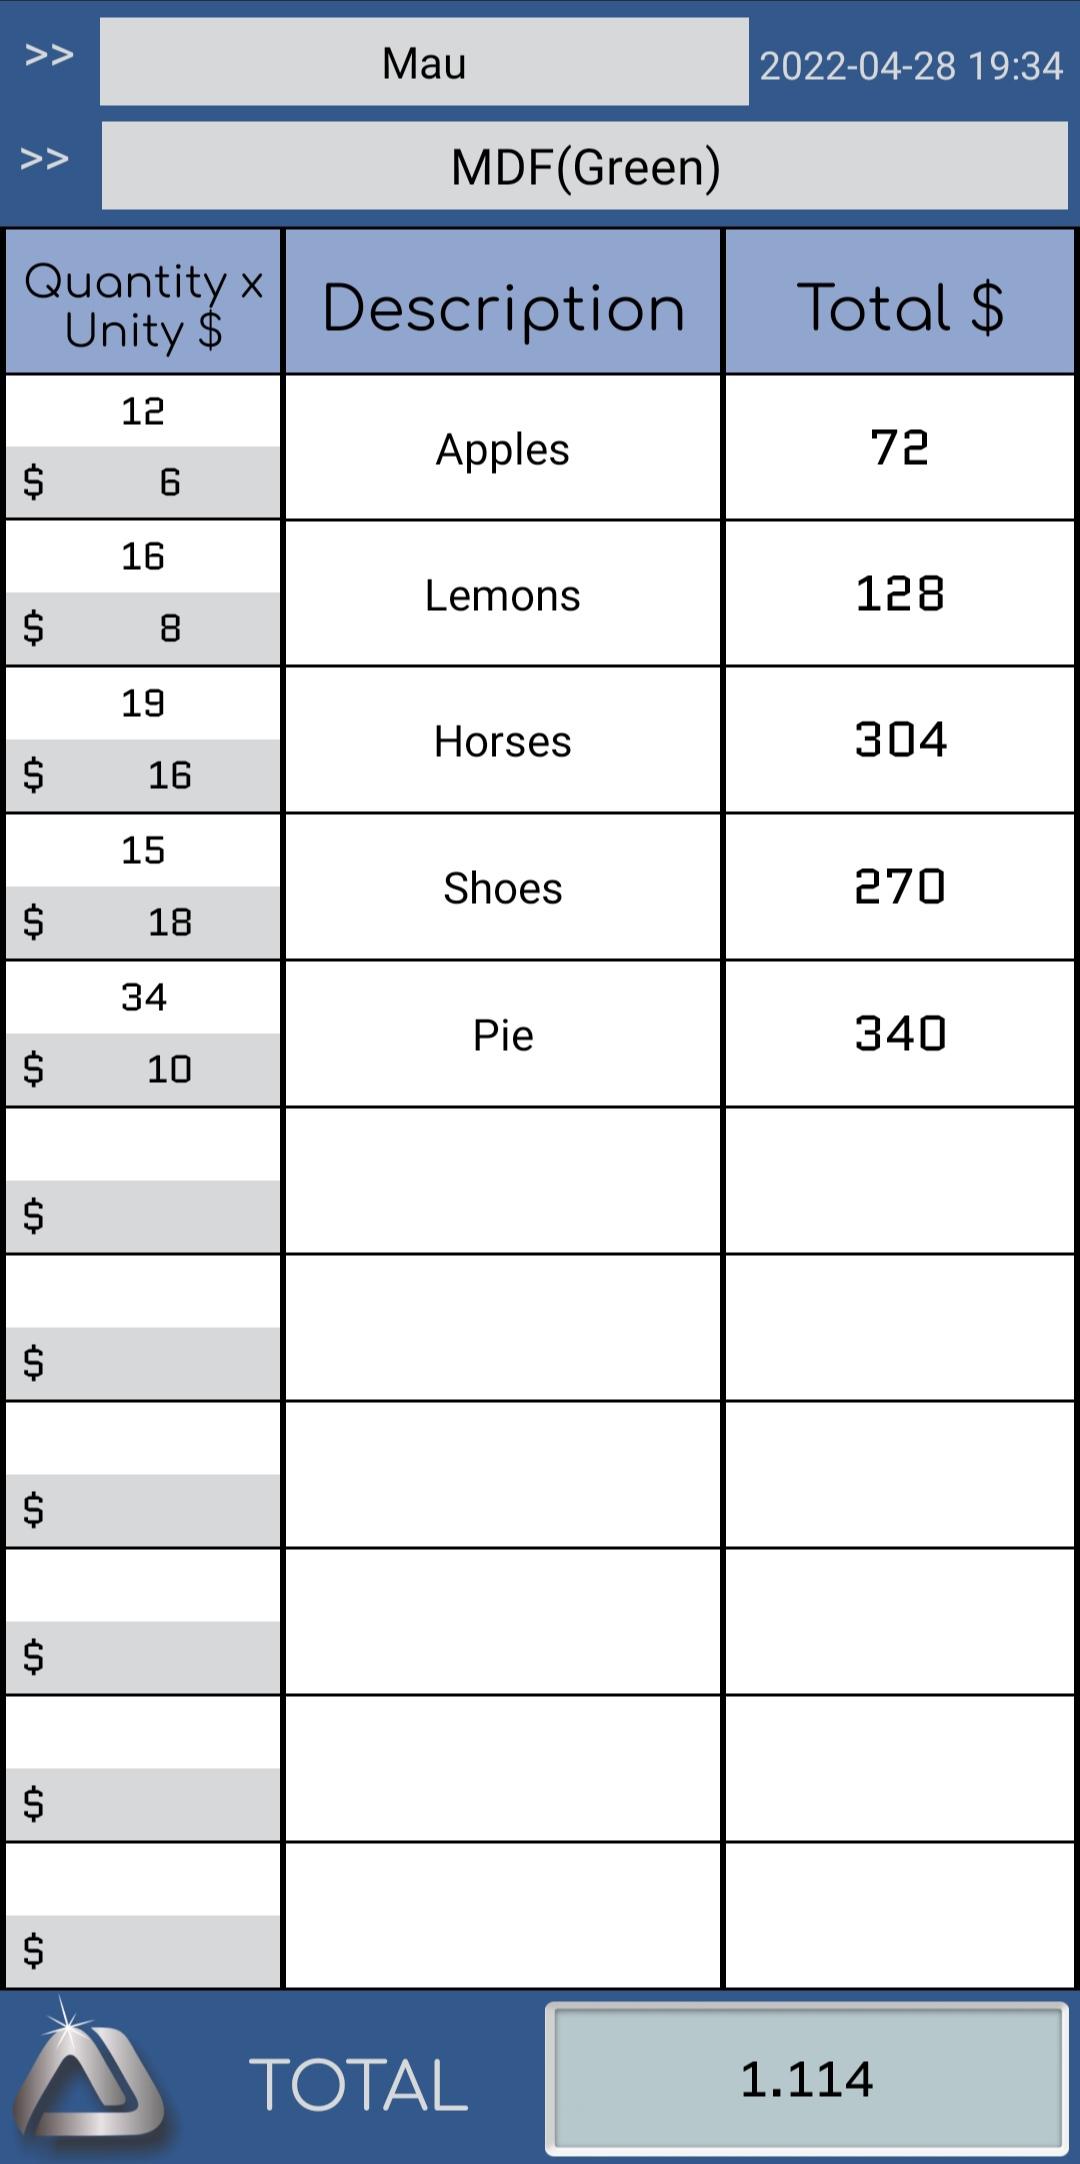Open the MDF(Green) selector field

(585, 166)
